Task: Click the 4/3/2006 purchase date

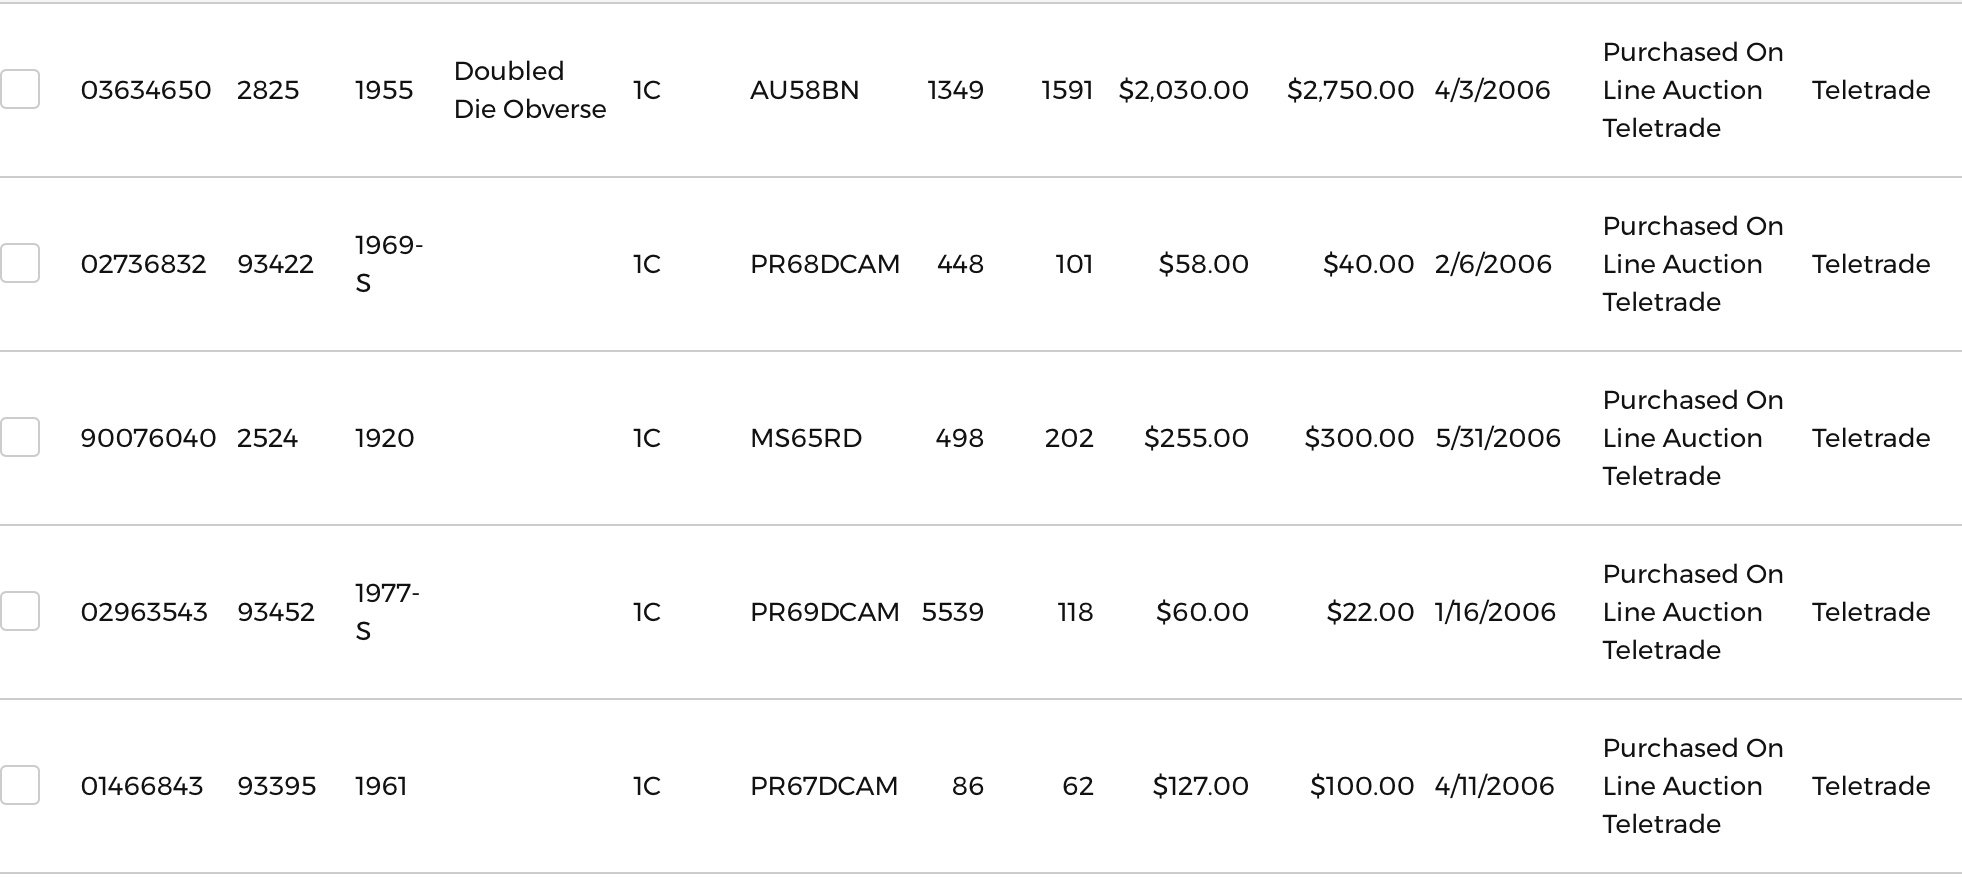Action: 1492,90
